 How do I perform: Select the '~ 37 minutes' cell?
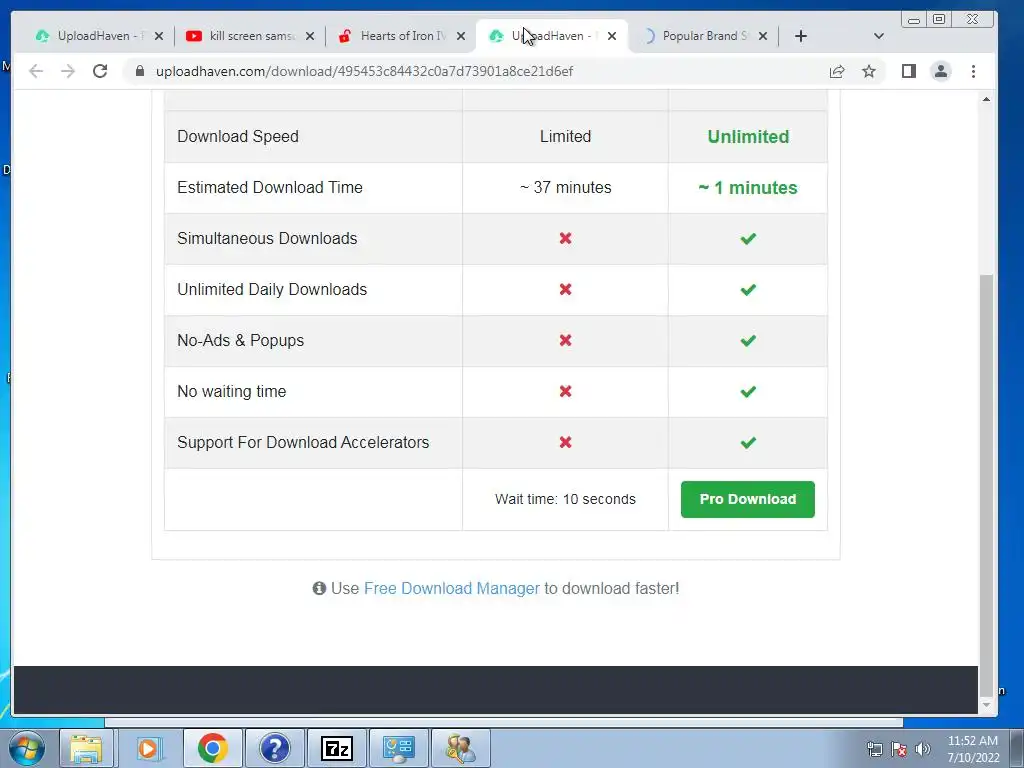[x=566, y=187]
